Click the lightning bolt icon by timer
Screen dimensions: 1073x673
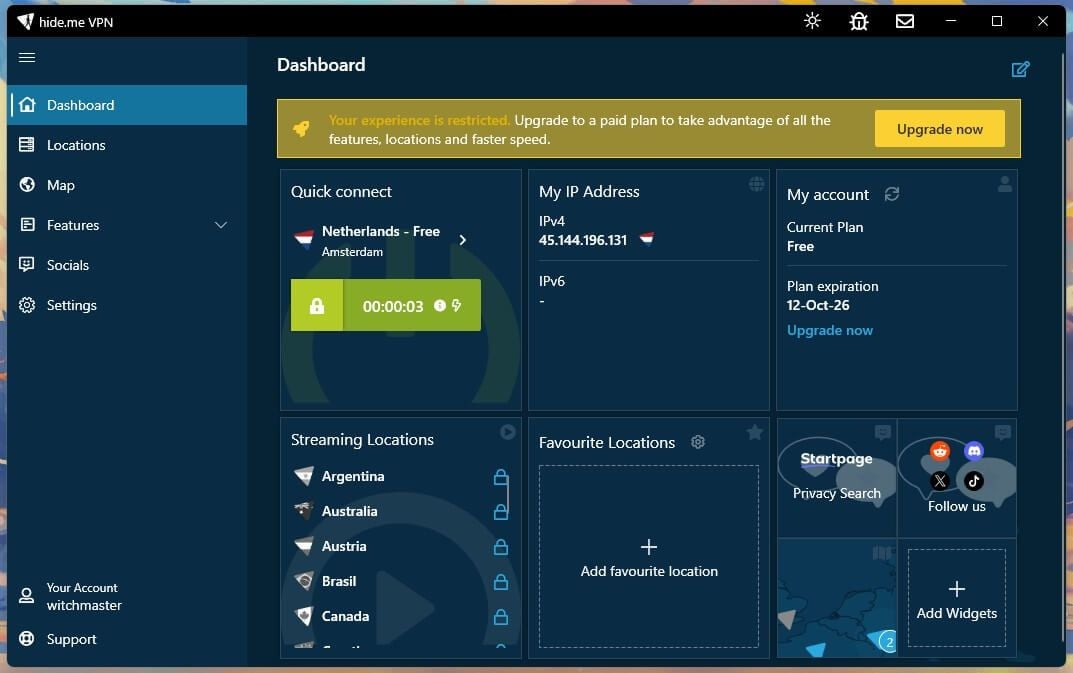coord(456,305)
